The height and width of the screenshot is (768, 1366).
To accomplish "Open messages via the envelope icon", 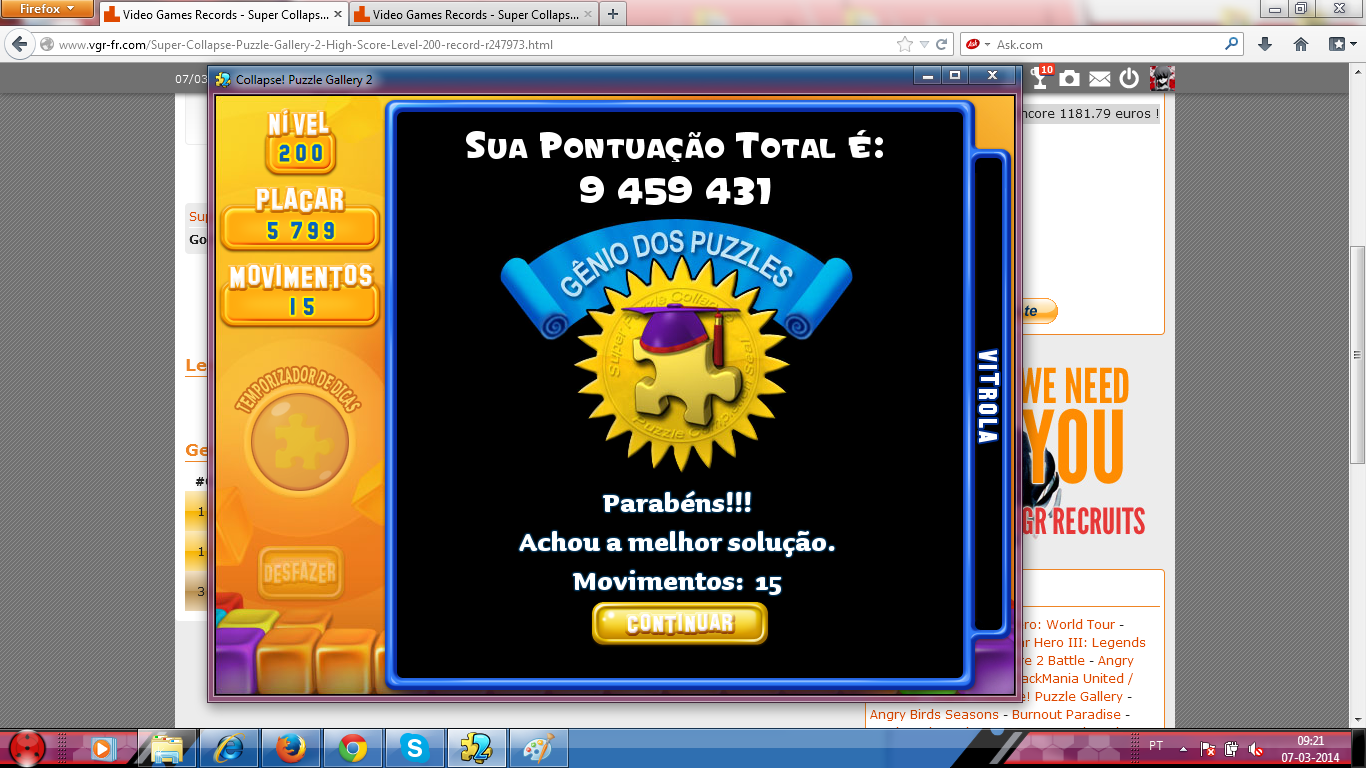I will tap(1099, 79).
